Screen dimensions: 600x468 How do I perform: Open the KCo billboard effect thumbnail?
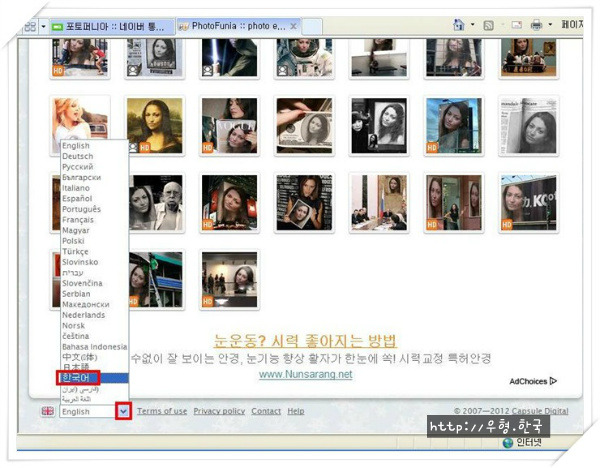point(528,203)
